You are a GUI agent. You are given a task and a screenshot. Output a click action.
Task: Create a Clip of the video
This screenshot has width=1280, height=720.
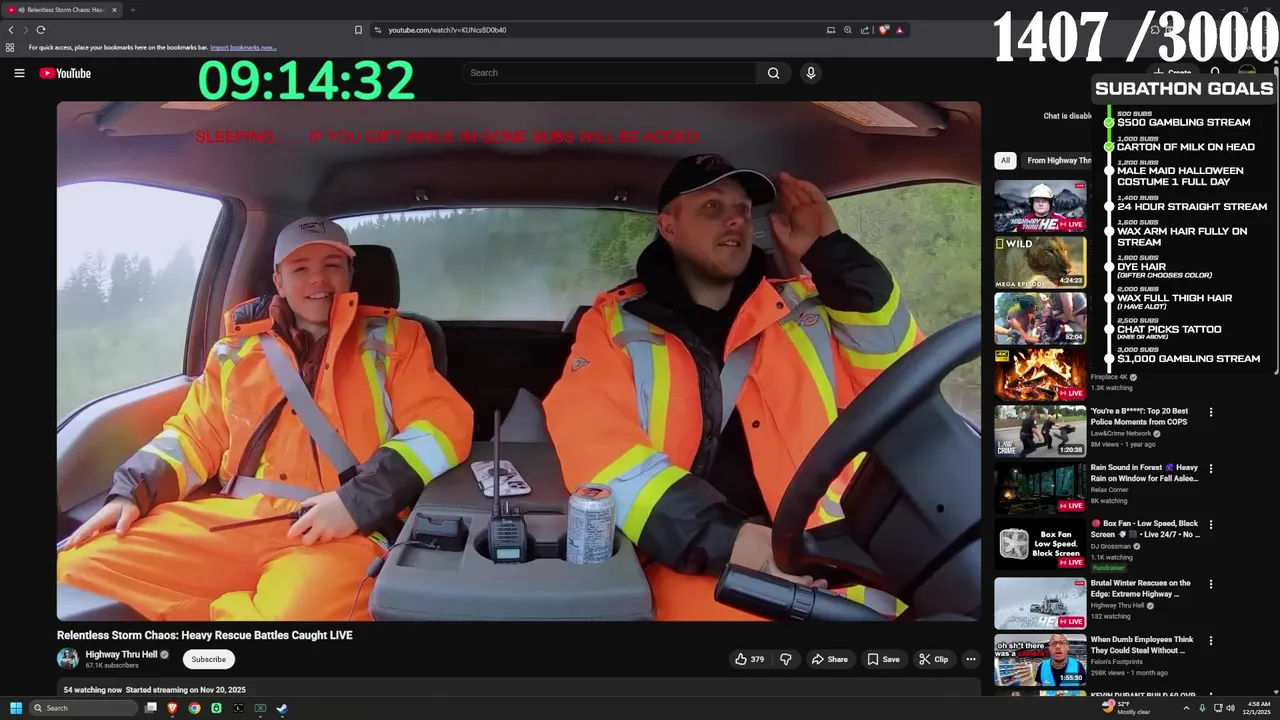(x=933, y=659)
